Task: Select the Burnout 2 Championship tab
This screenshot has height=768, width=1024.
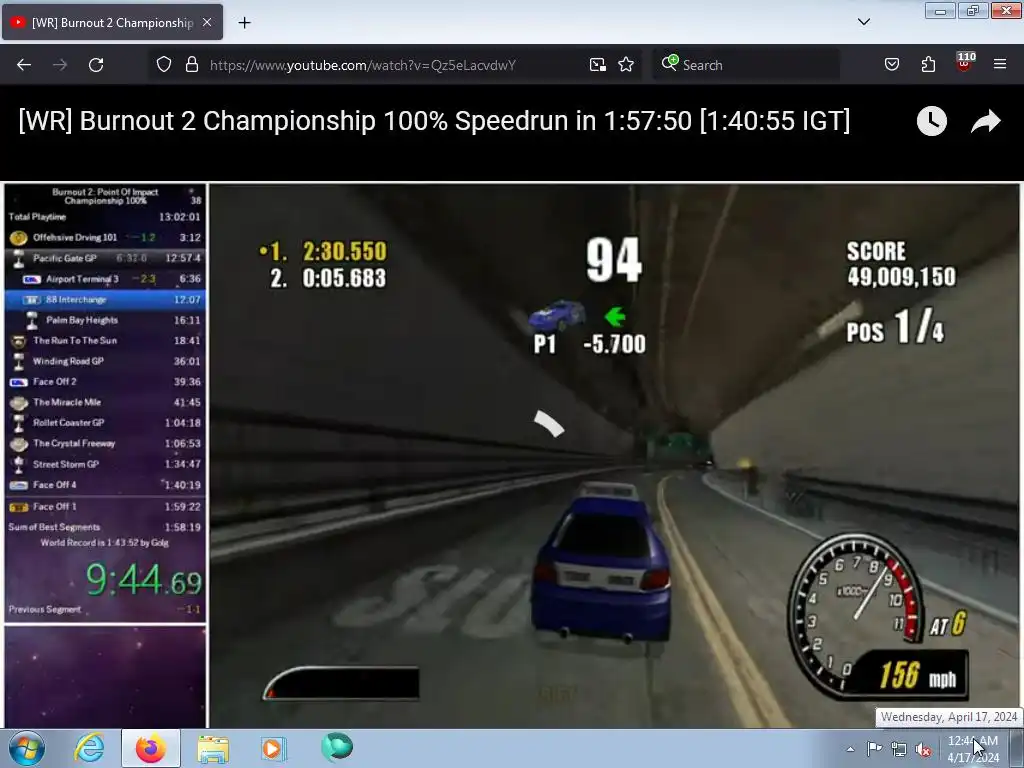Action: [112, 22]
